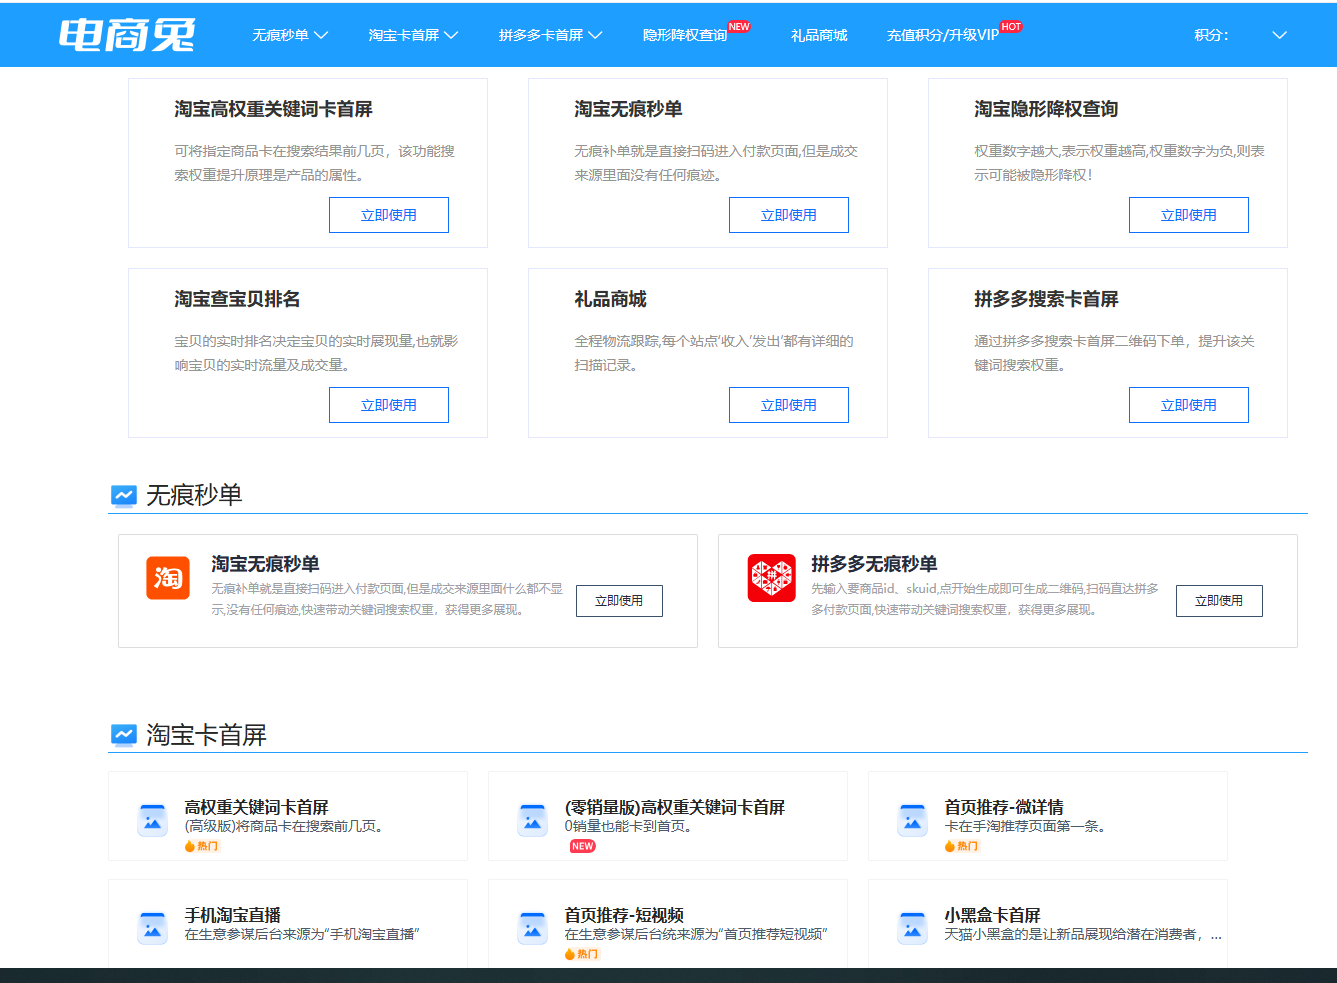This screenshot has width=1337, height=983.
Task: Open the (零销量版)高权重关键词卡首屏 link
Action: (x=675, y=807)
